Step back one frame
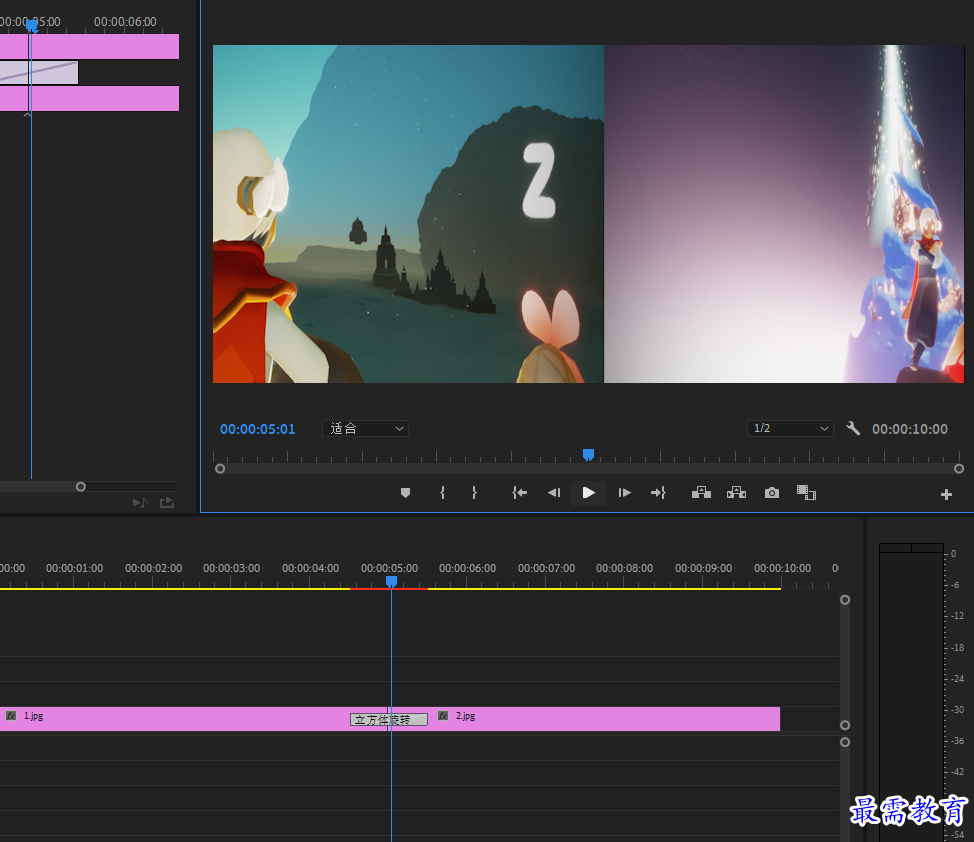974x842 pixels. (x=553, y=493)
